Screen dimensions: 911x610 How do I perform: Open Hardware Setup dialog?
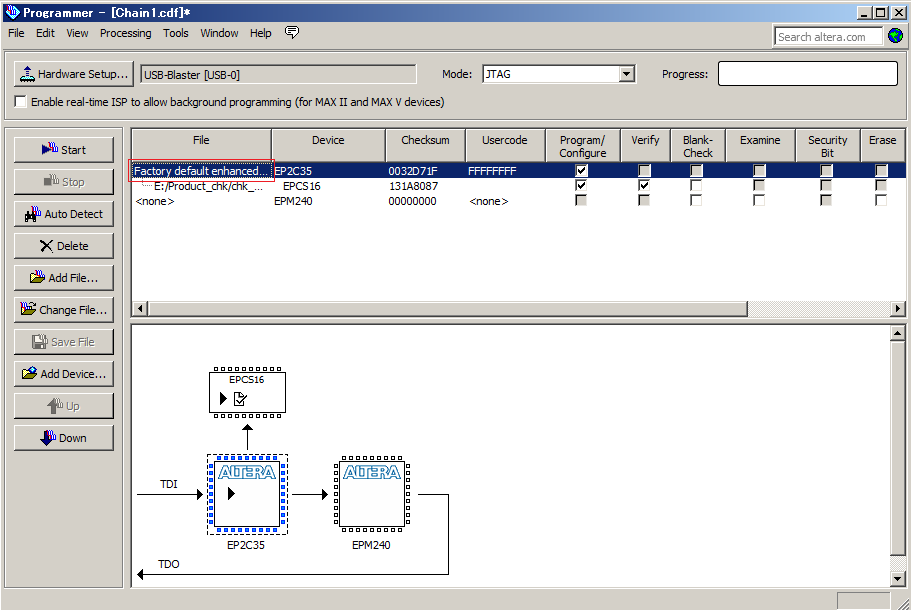click(74, 74)
